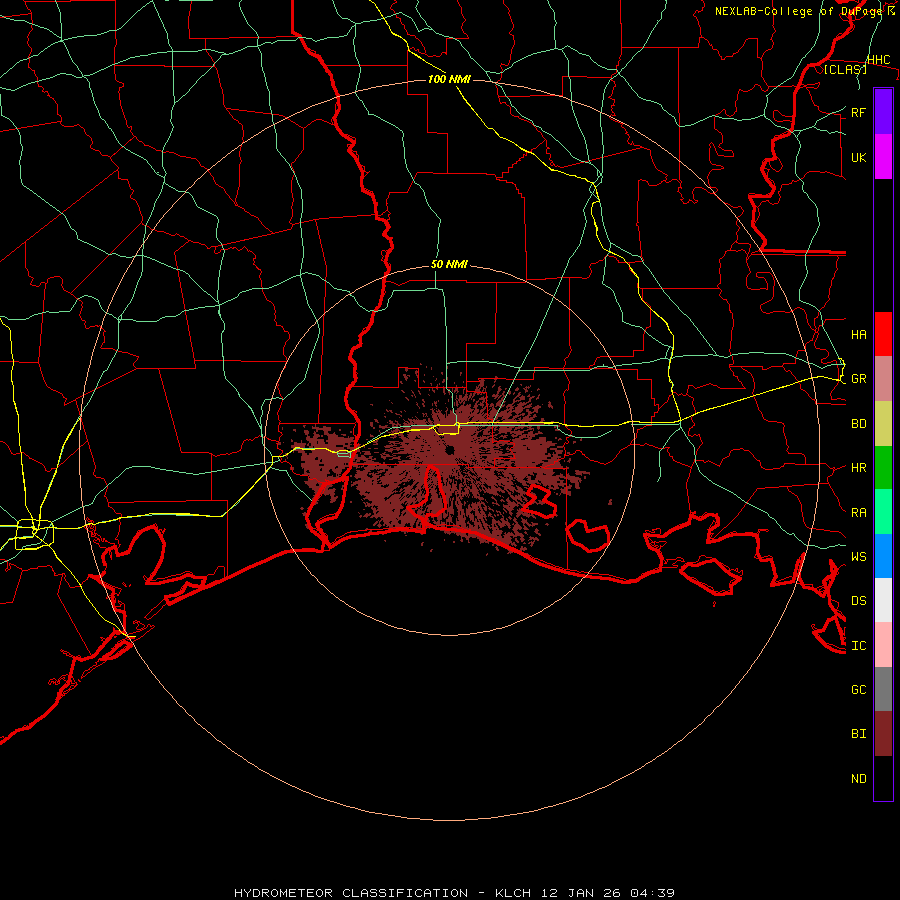Image resolution: width=900 pixels, height=900 pixels.
Task: Select the light pink IC legend swatch
Action: point(883,645)
